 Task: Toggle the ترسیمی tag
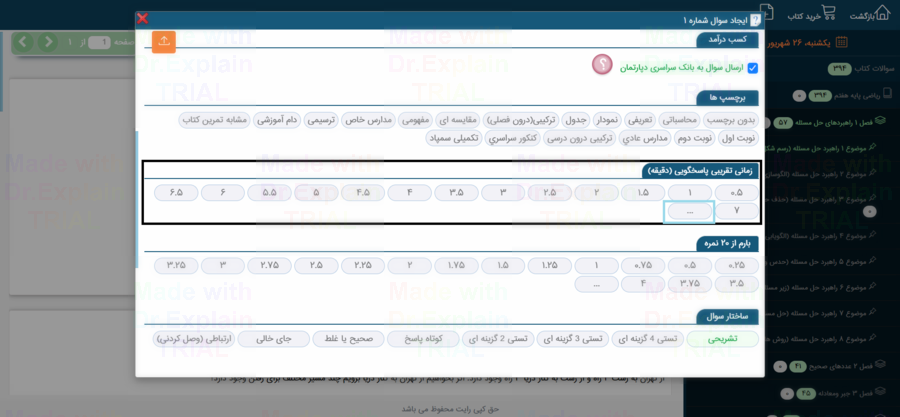(x=321, y=120)
